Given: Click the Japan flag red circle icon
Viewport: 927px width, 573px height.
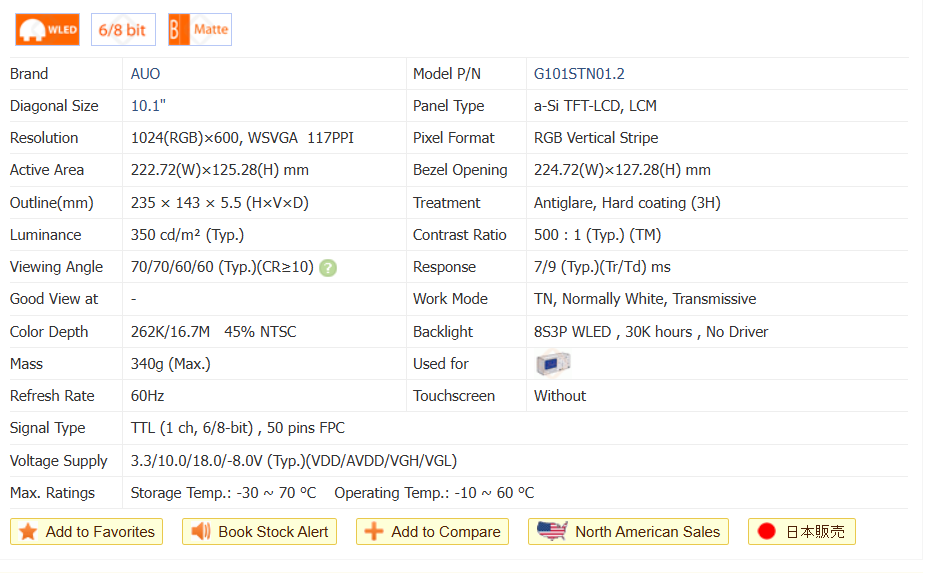Looking at the screenshot, I should tap(767, 532).
